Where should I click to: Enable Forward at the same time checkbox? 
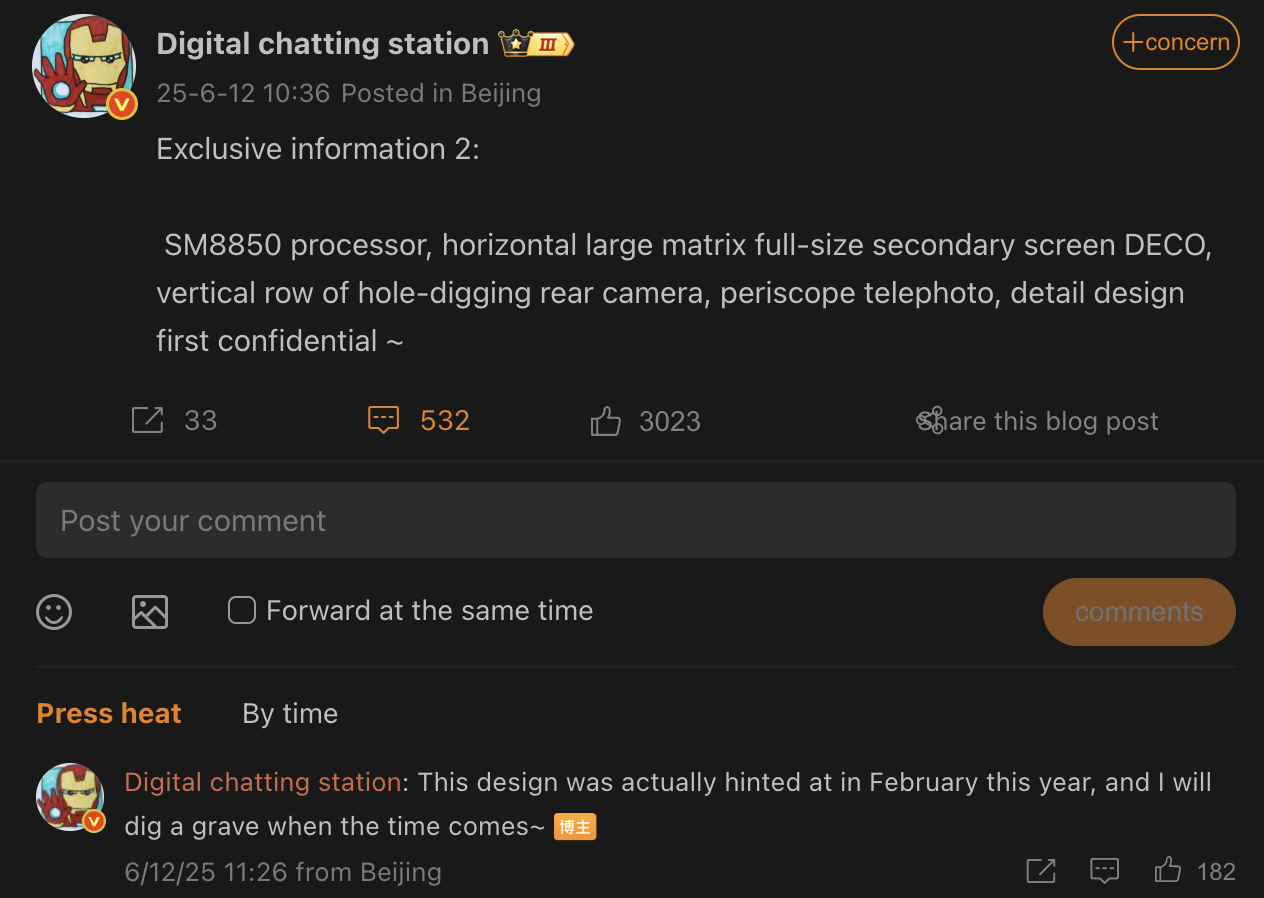coord(242,610)
